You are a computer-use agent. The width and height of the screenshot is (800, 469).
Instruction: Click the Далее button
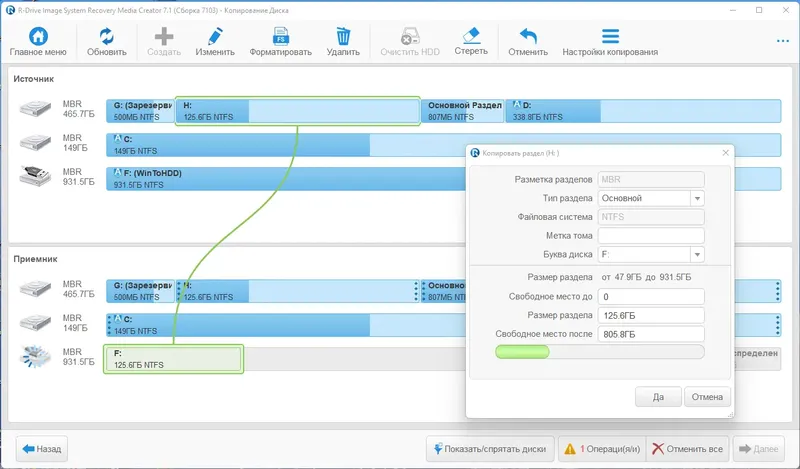point(759,449)
